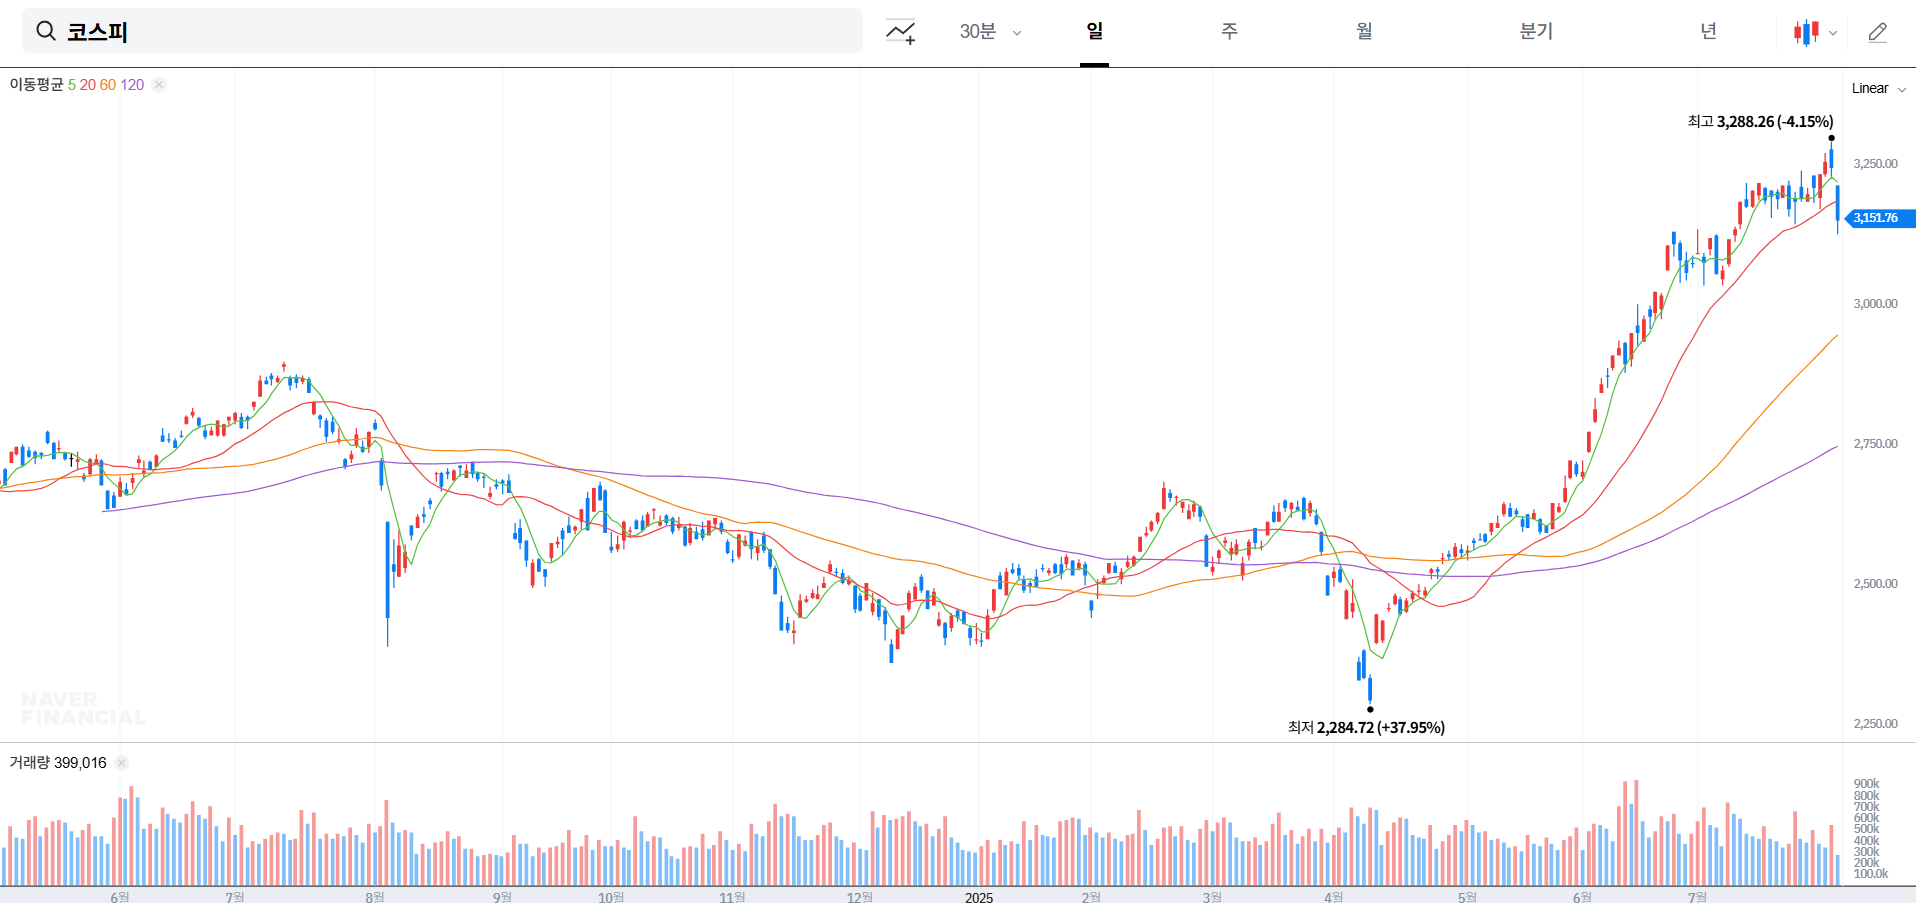Click the 최고 3,288.26 (-4.15%) high label
The width and height of the screenshot is (1916, 903).
coord(1760,121)
